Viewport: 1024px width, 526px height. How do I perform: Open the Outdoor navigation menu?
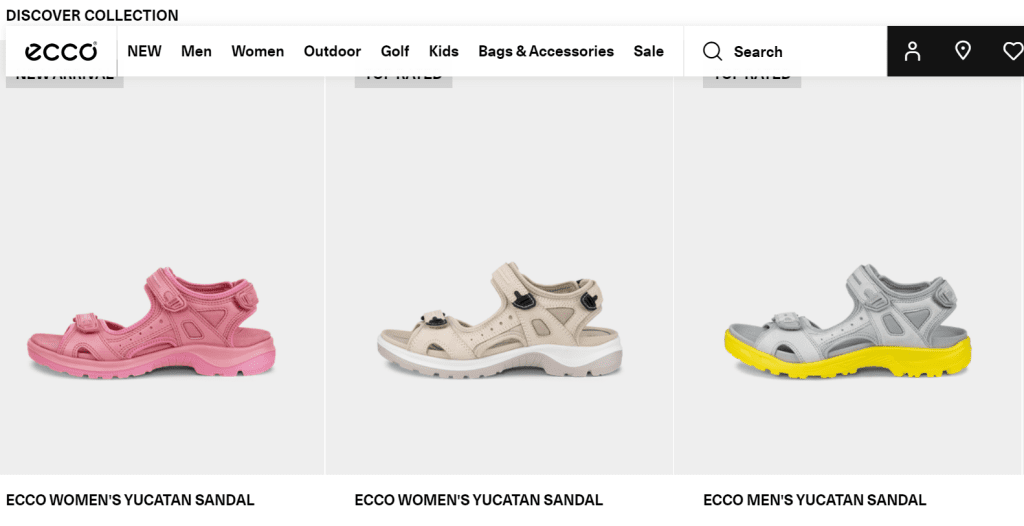point(332,51)
